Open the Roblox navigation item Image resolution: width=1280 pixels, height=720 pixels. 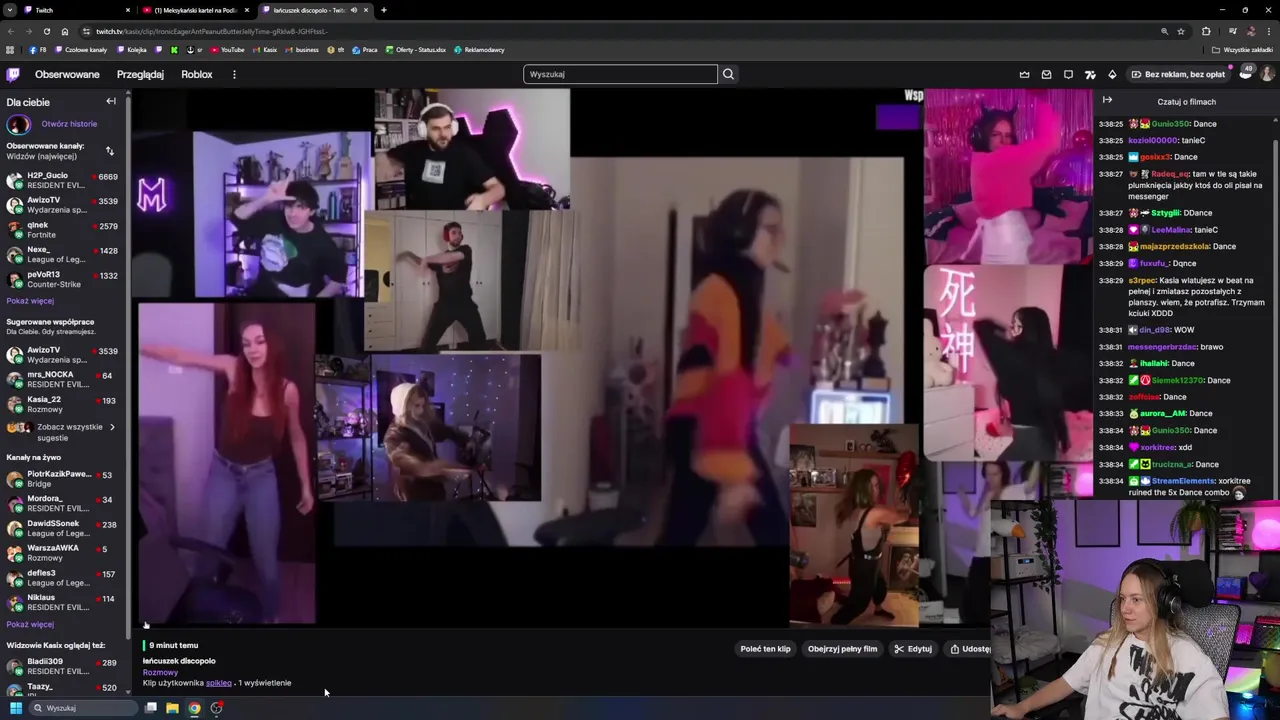pos(196,74)
